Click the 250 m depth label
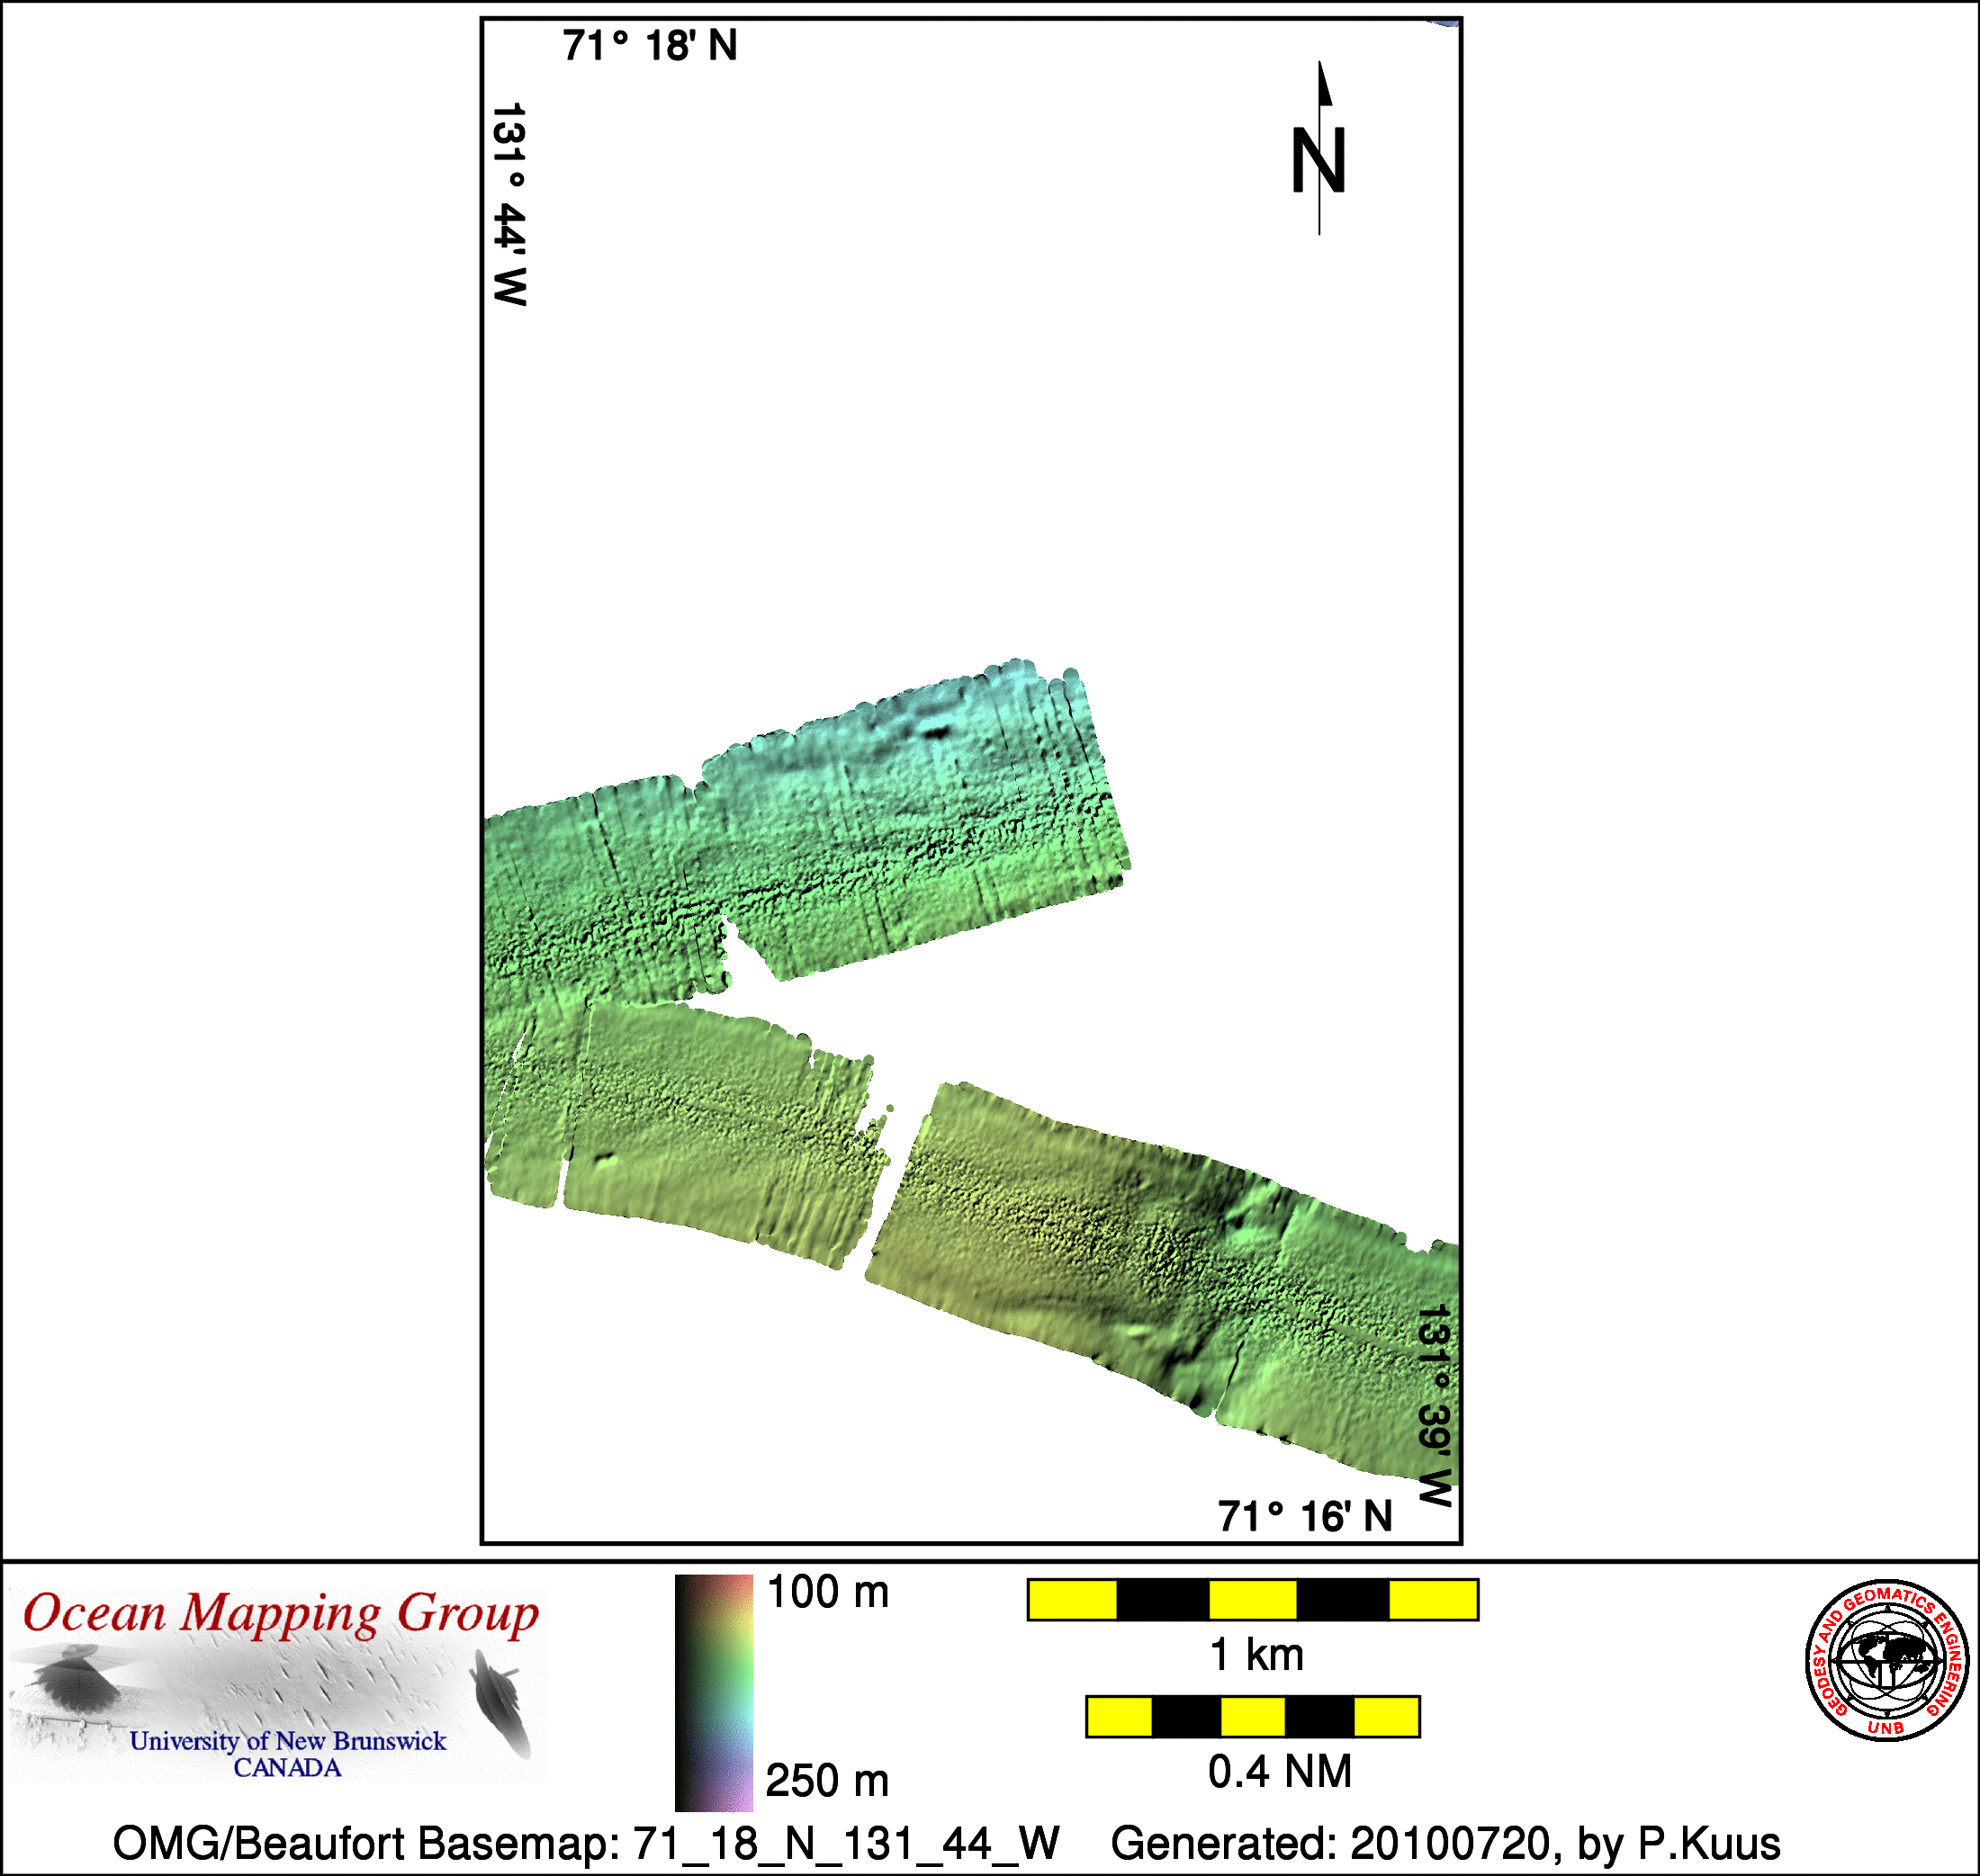 coord(827,1781)
